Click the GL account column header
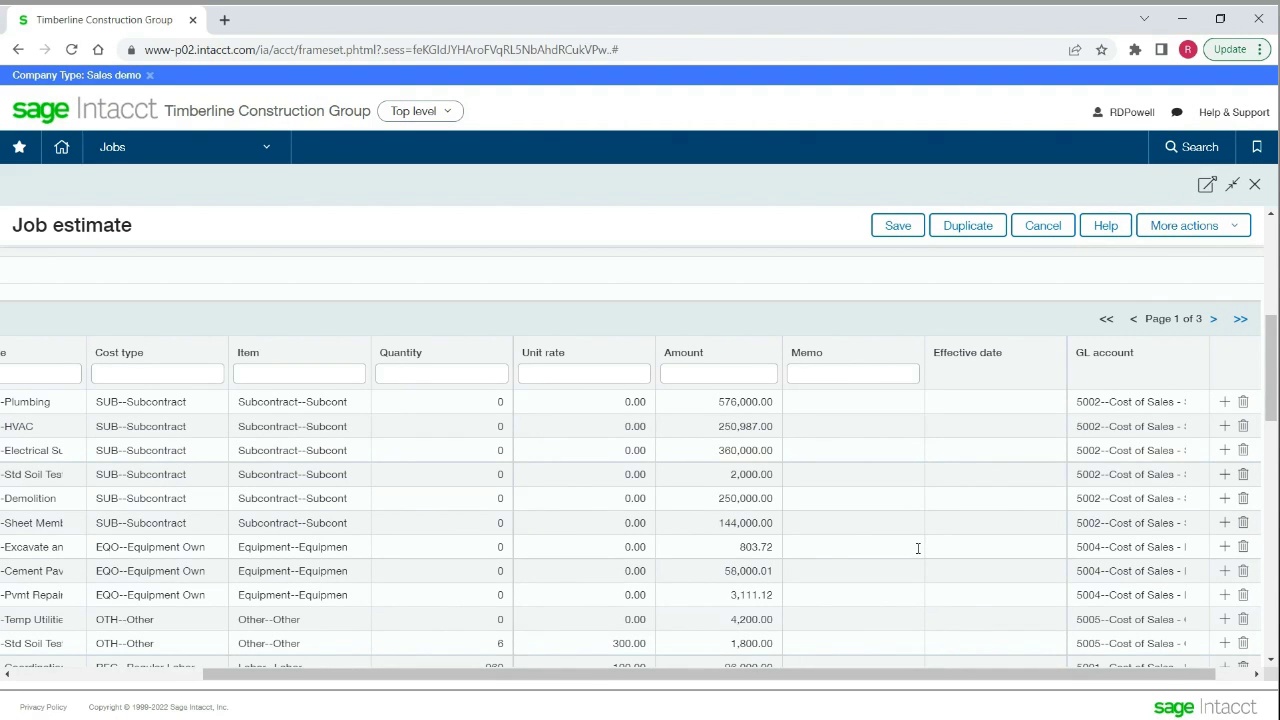Image resolution: width=1280 pixels, height=720 pixels. point(1104,352)
